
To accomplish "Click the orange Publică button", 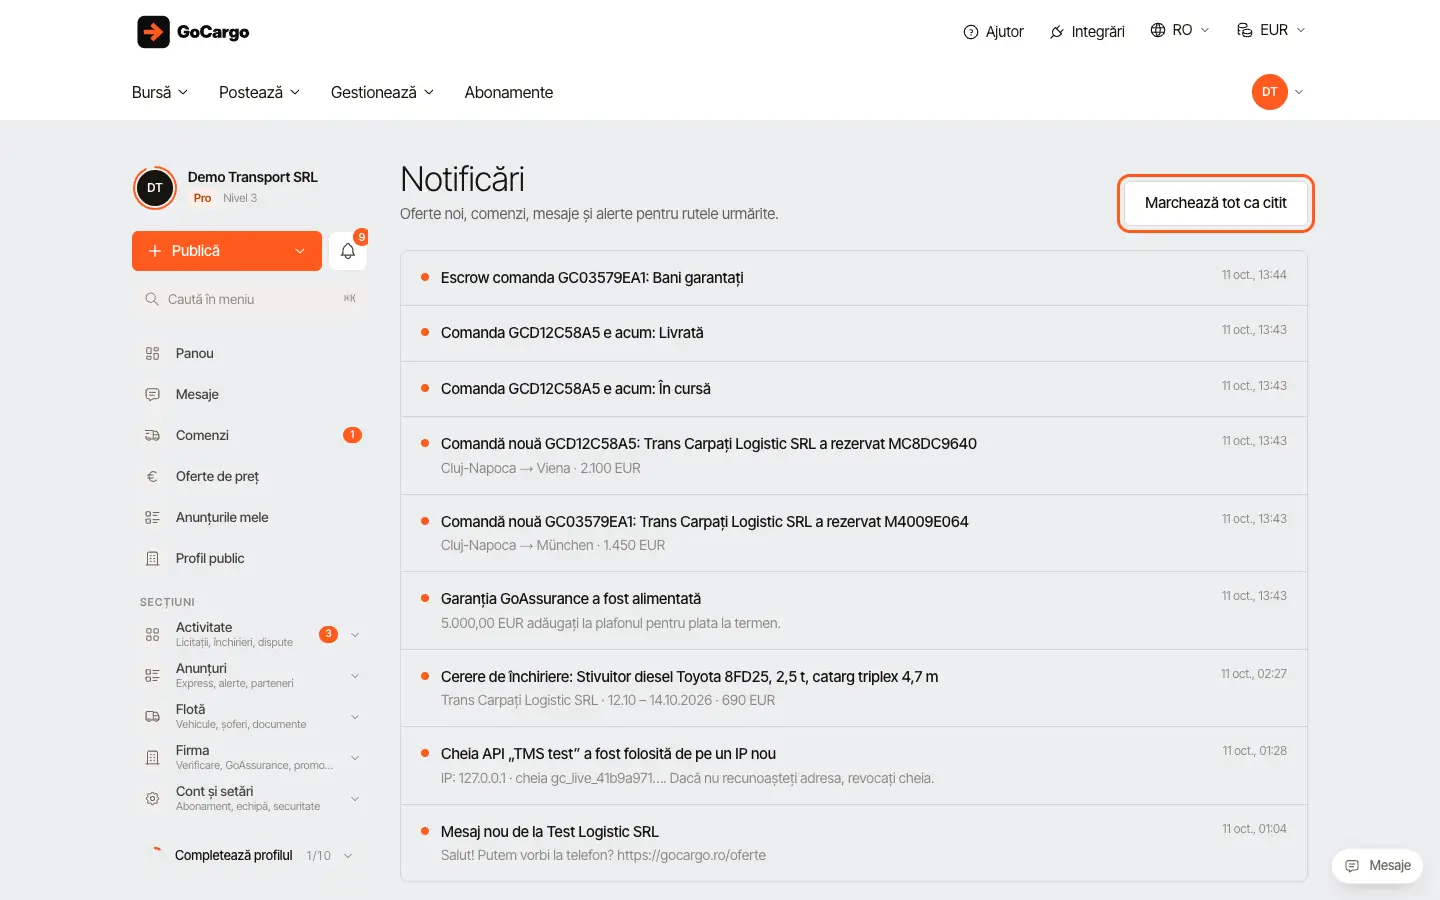I will tap(227, 251).
